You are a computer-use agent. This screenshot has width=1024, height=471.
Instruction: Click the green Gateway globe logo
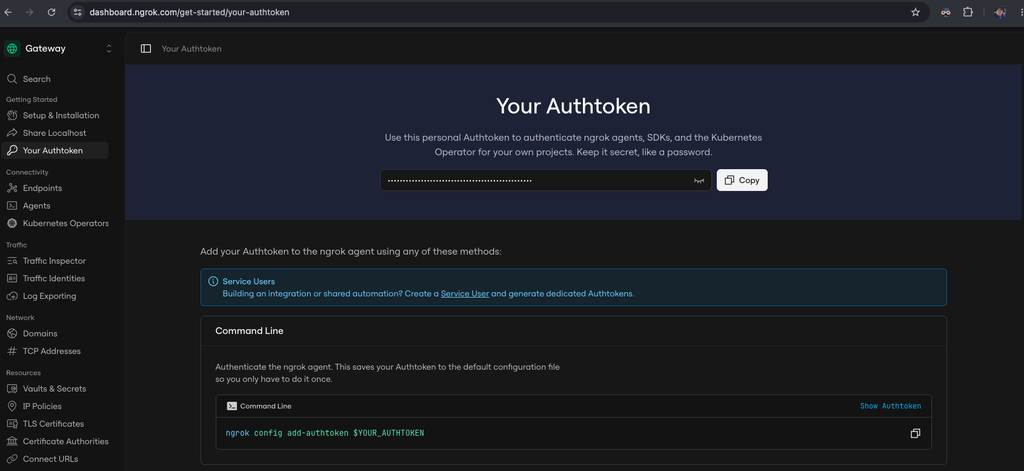tap(12, 48)
